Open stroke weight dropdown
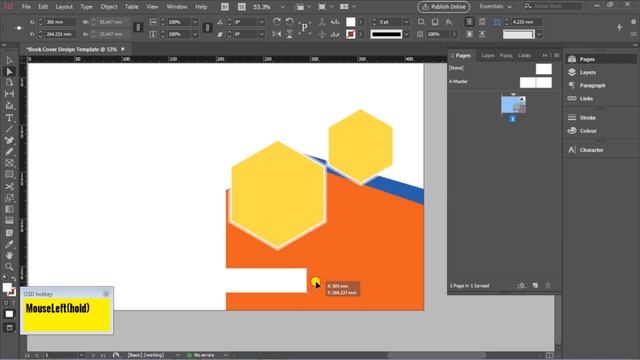This screenshot has width=640, height=360. point(407,22)
